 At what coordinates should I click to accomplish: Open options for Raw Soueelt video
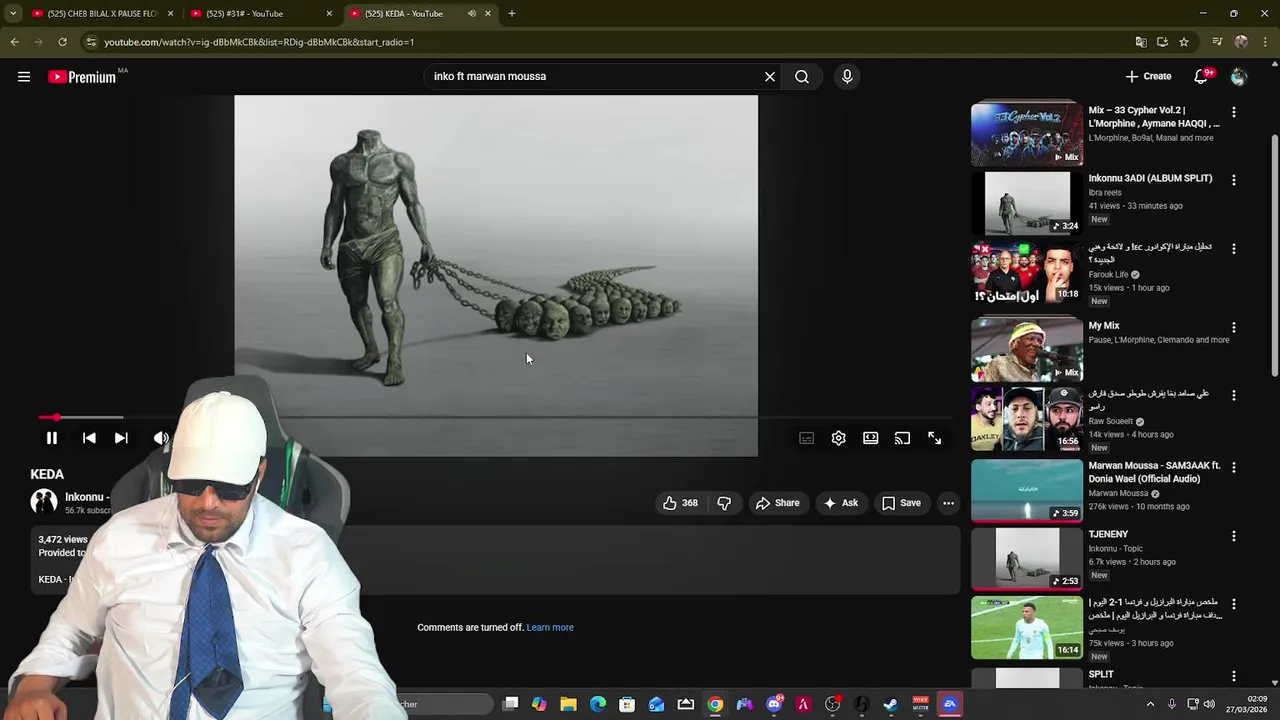point(1234,396)
